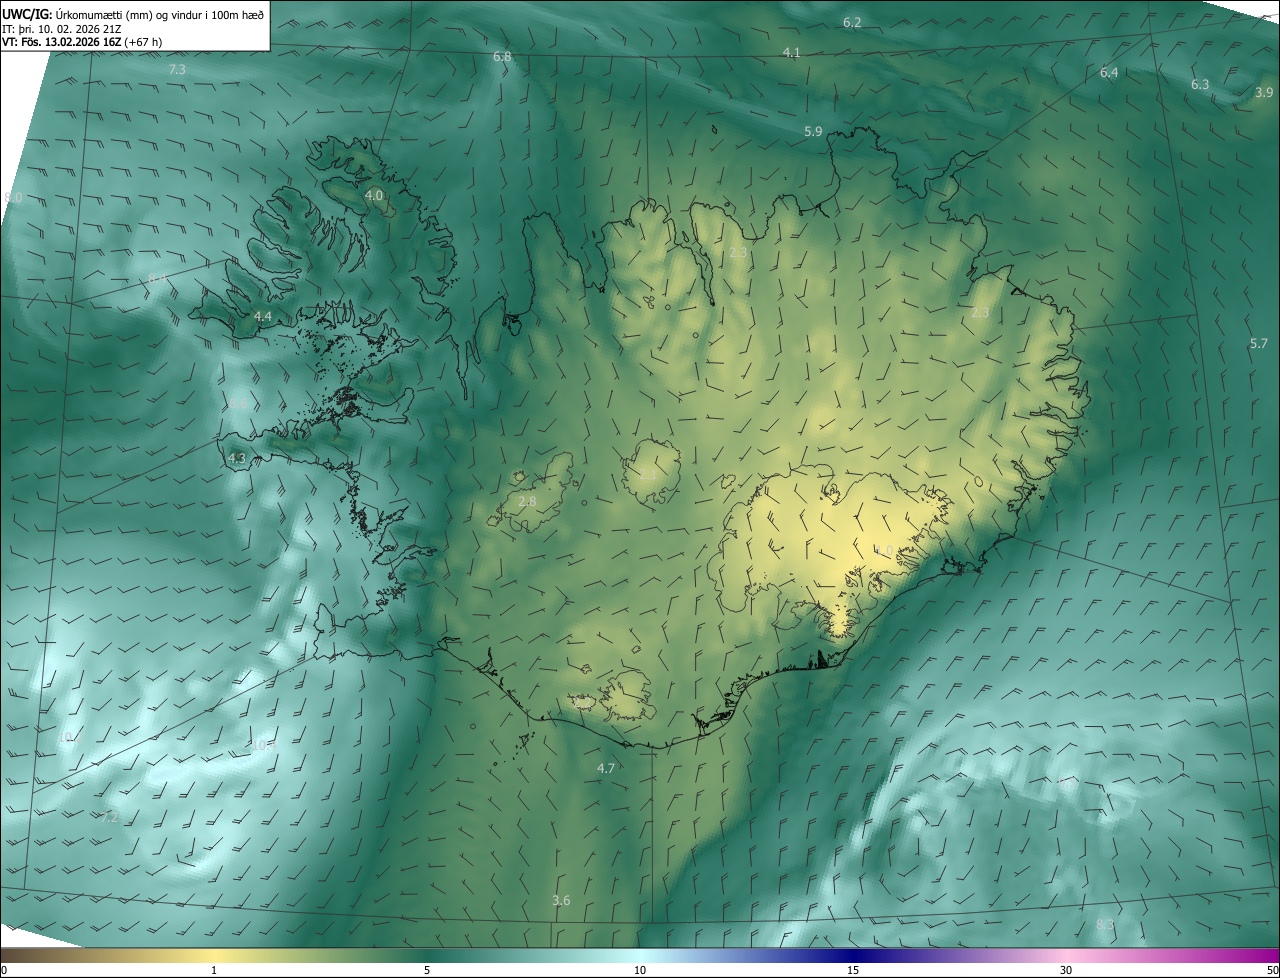Click the 8.3 map value label
1280x978 pixels.
click(x=1105, y=925)
